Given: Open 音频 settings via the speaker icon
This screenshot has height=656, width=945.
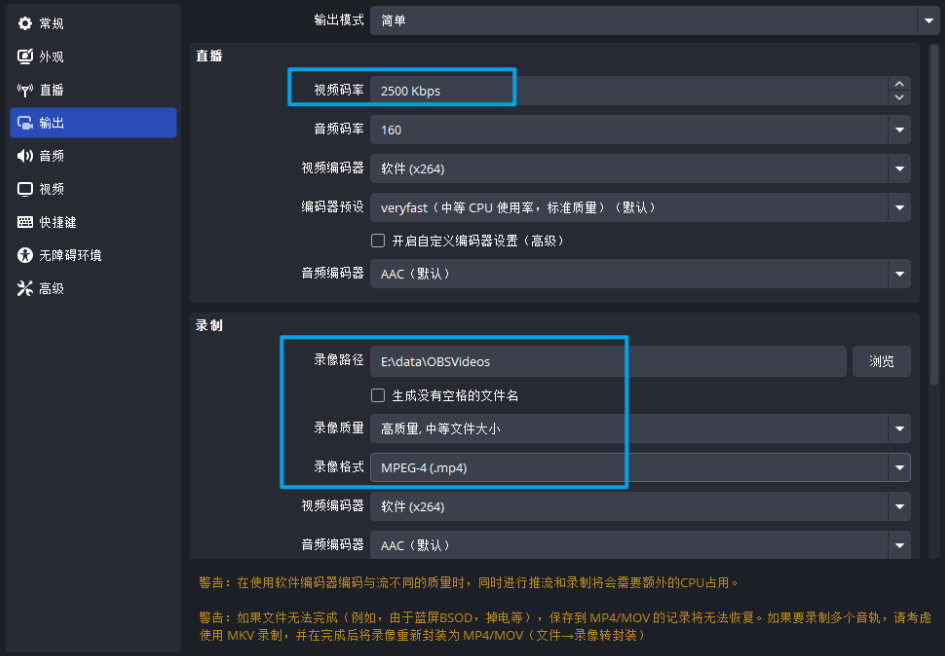Looking at the screenshot, I should (x=24, y=155).
